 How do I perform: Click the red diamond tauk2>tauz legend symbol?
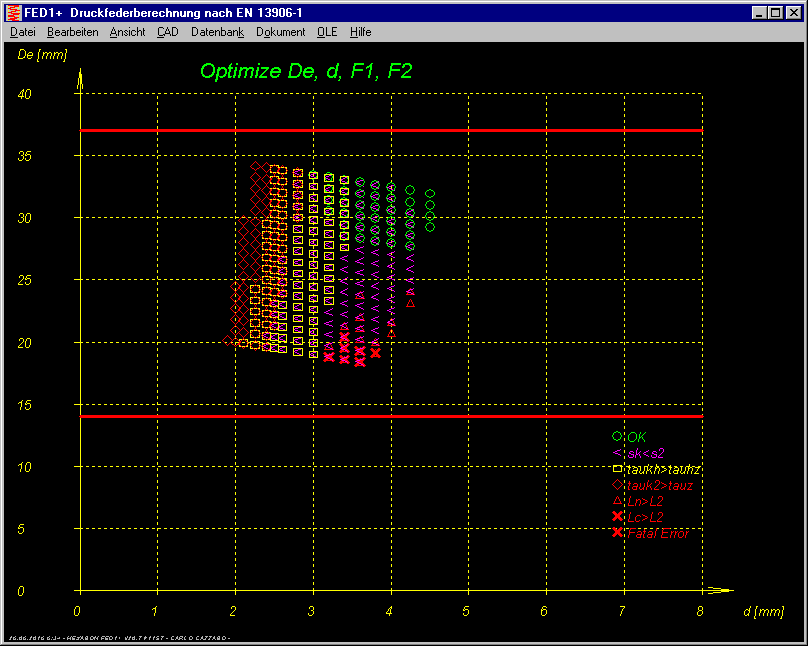click(x=617, y=485)
